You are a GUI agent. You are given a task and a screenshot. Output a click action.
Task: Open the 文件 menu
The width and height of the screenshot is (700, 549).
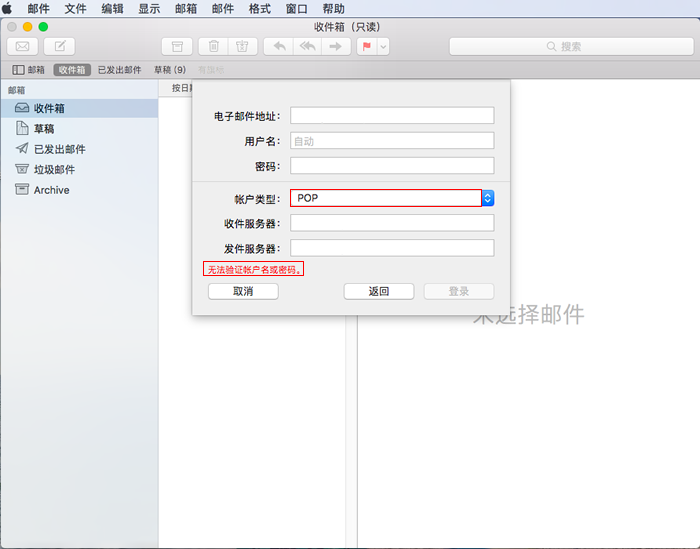click(x=75, y=8)
